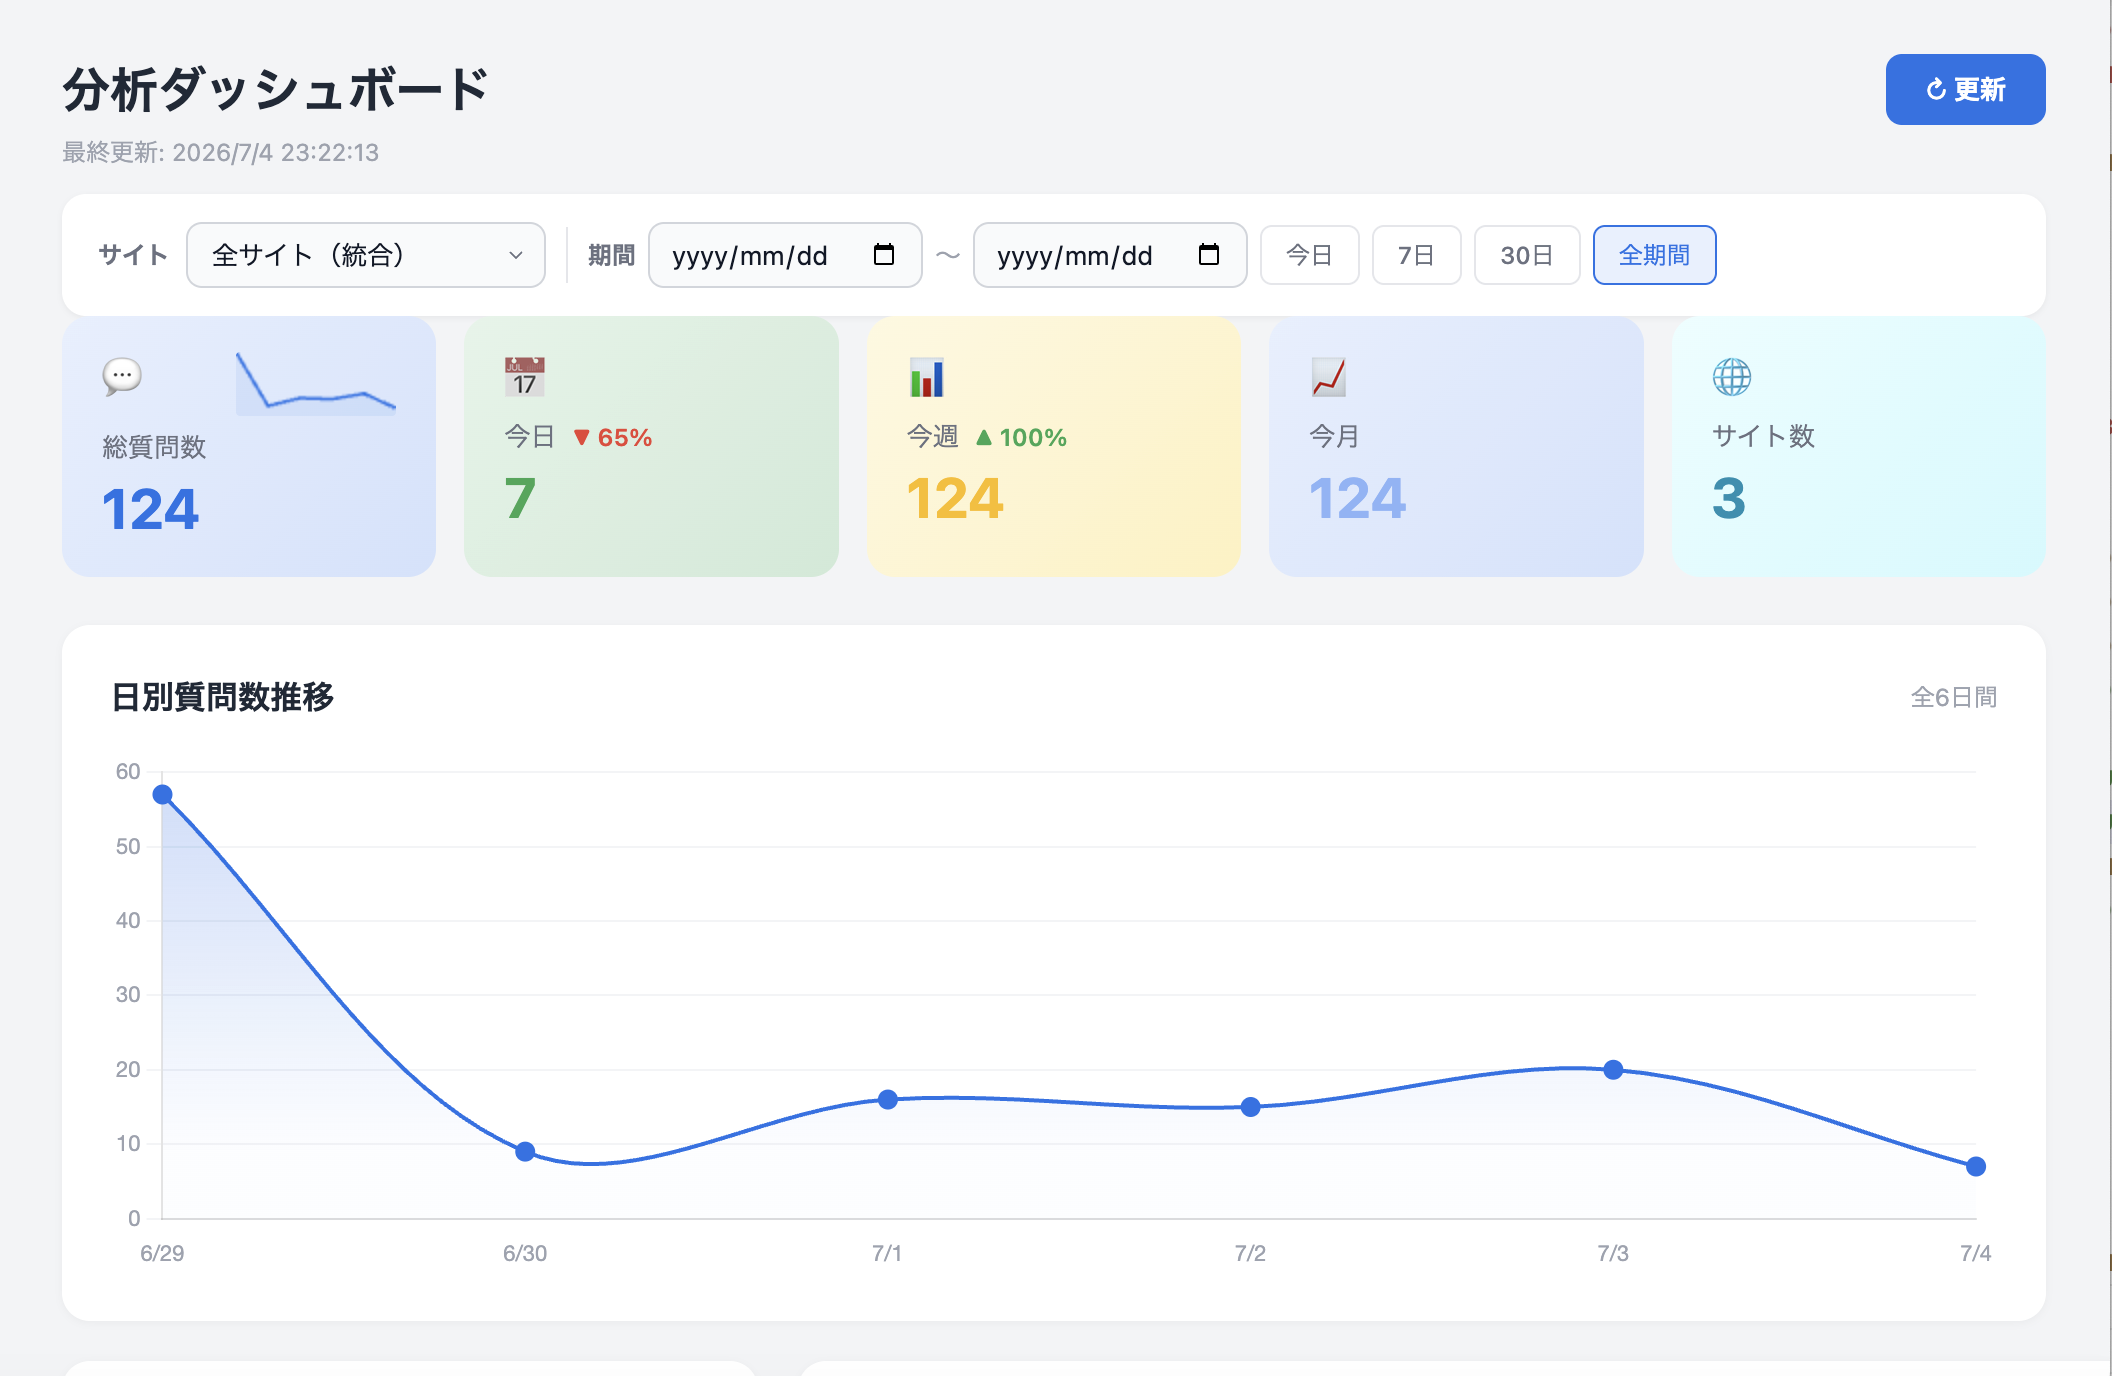Focus the end date yyyy/mm/dd field
Screen dimensions: 2112x1376
click(1110, 255)
